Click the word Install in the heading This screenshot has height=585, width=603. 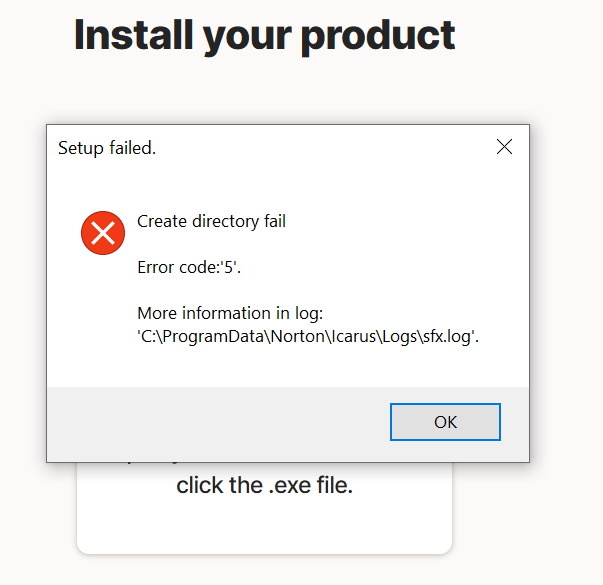pyautogui.click(x=133, y=35)
